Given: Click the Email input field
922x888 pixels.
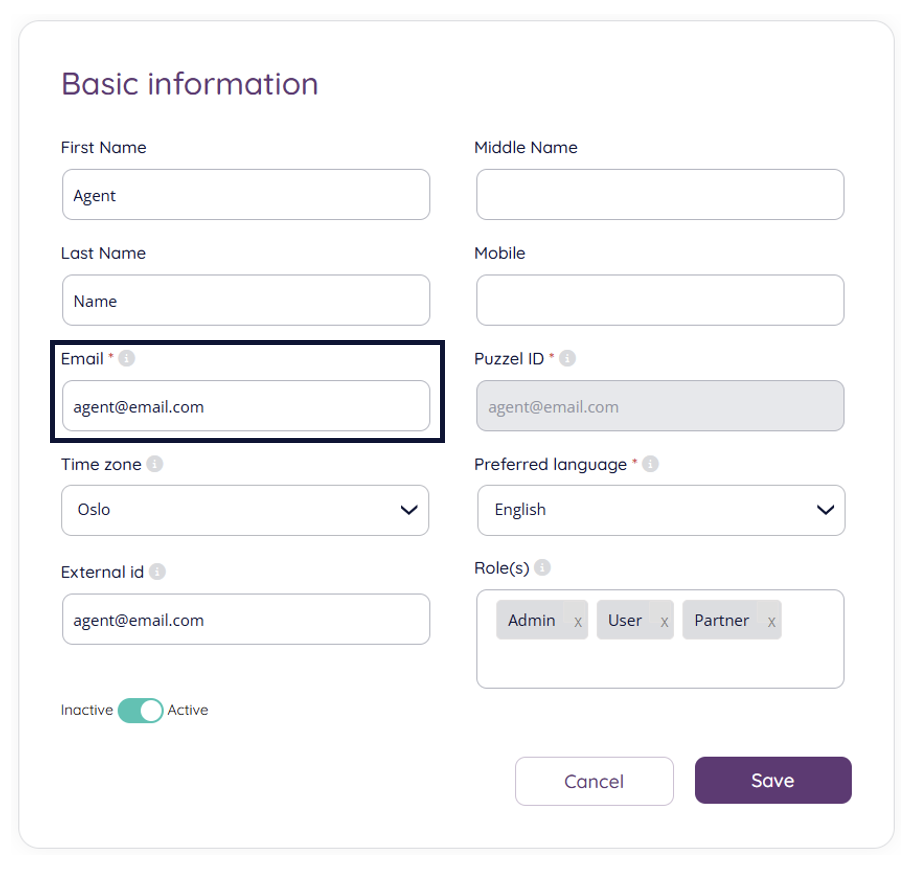Looking at the screenshot, I should [245, 407].
